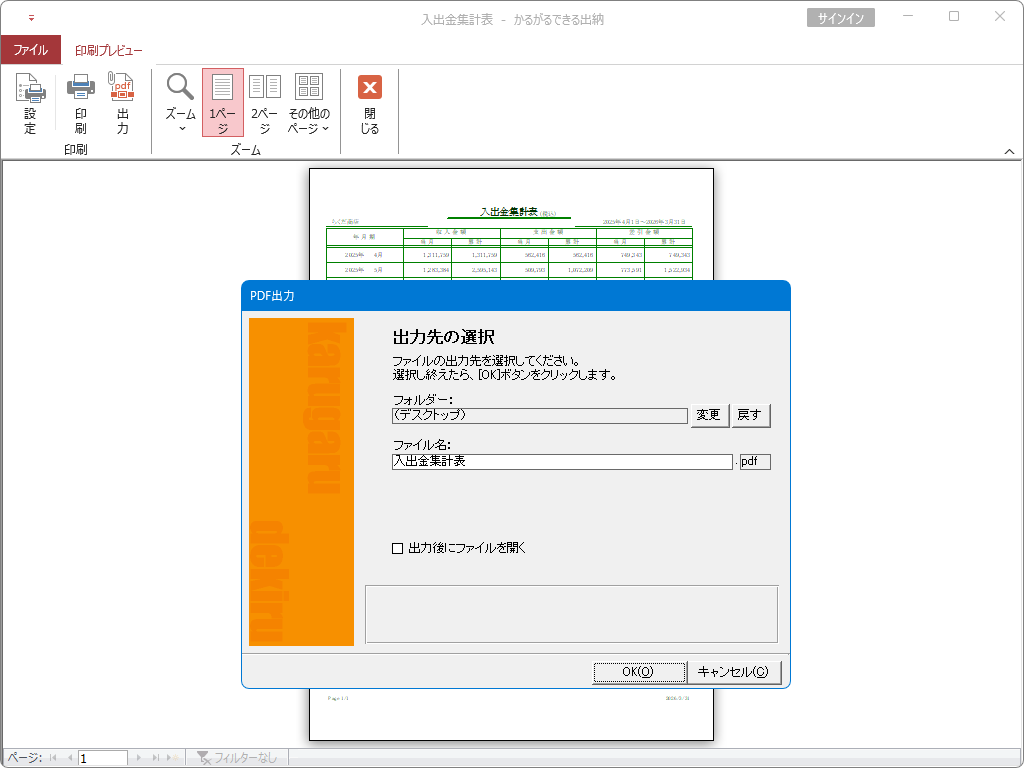Image resolution: width=1024 pixels, height=768 pixels.
Task: Click the サインイン button
Action: [x=840, y=18]
